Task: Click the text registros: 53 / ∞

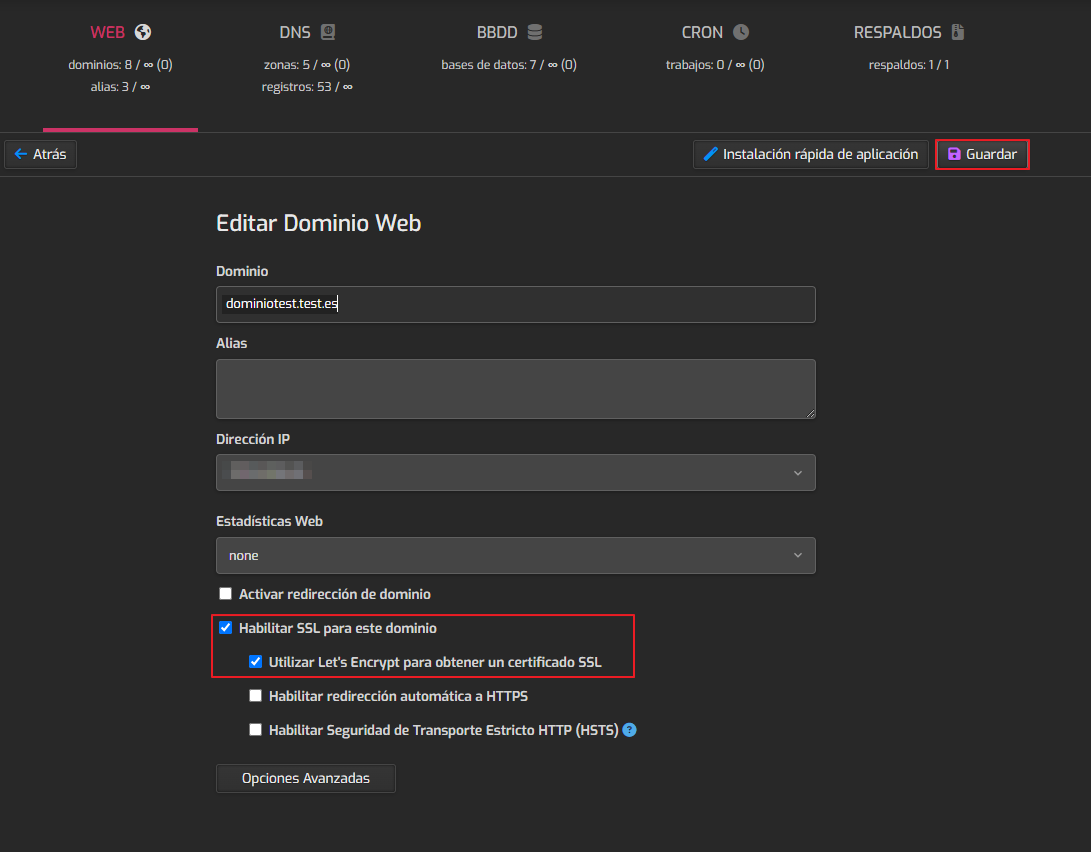Action: click(x=307, y=87)
